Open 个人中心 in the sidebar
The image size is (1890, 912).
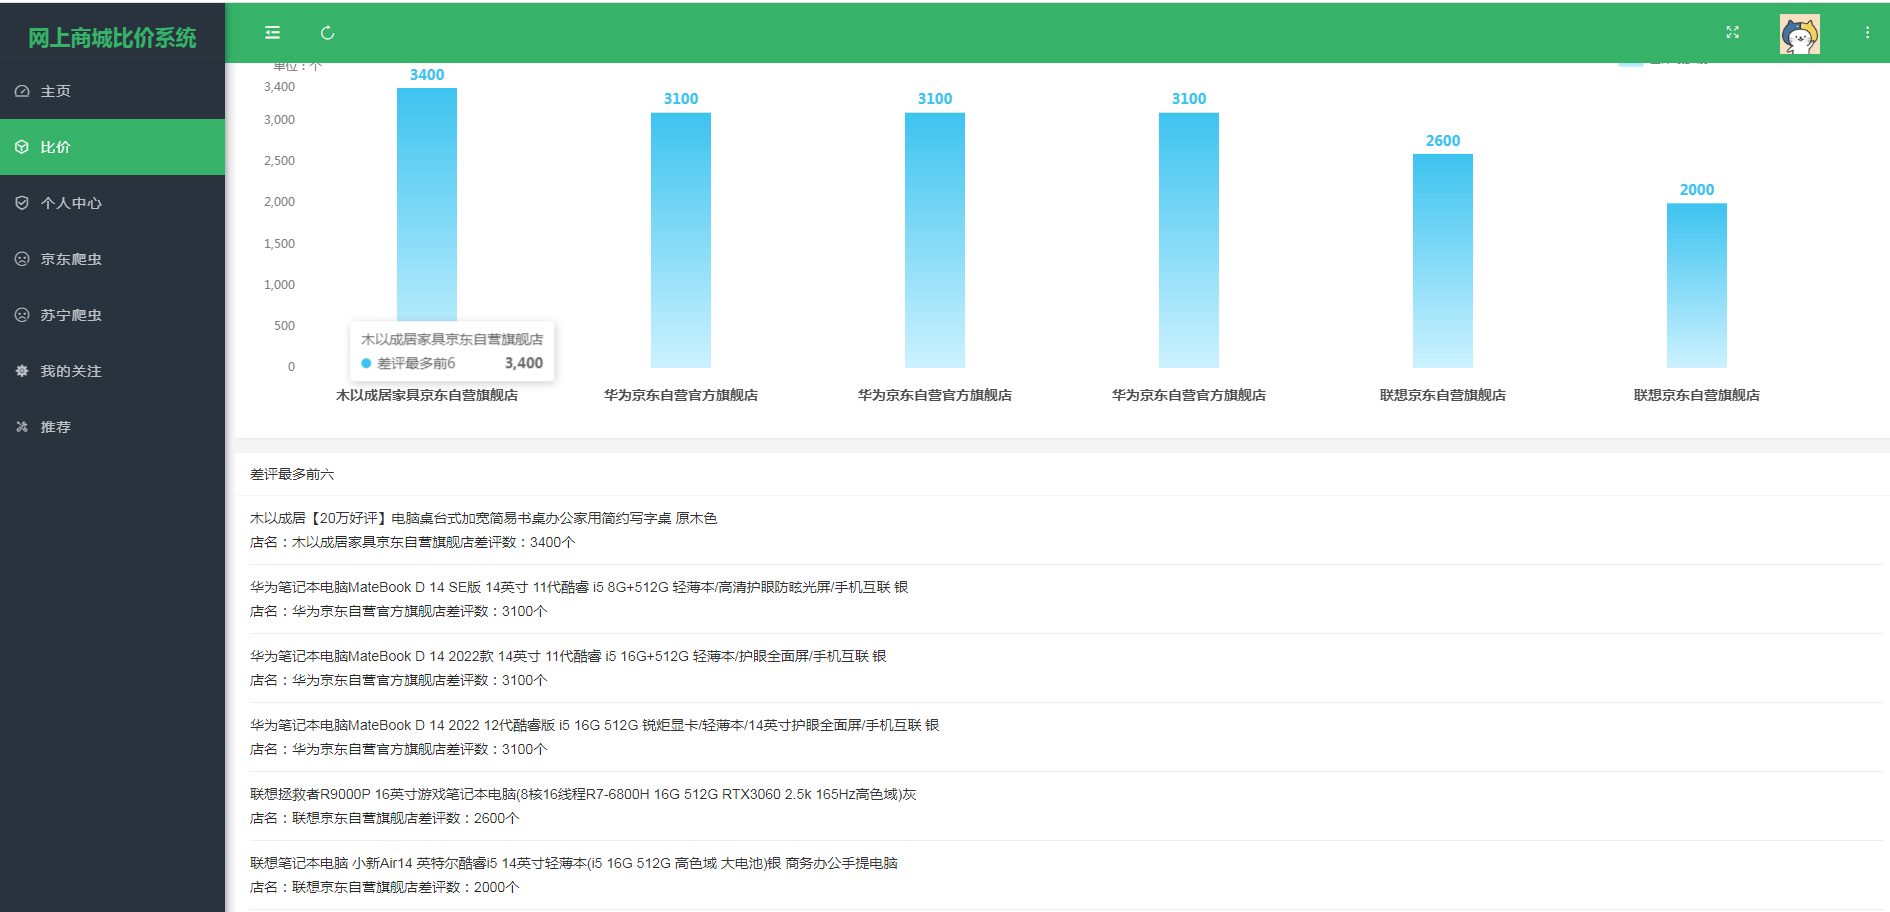(112, 203)
